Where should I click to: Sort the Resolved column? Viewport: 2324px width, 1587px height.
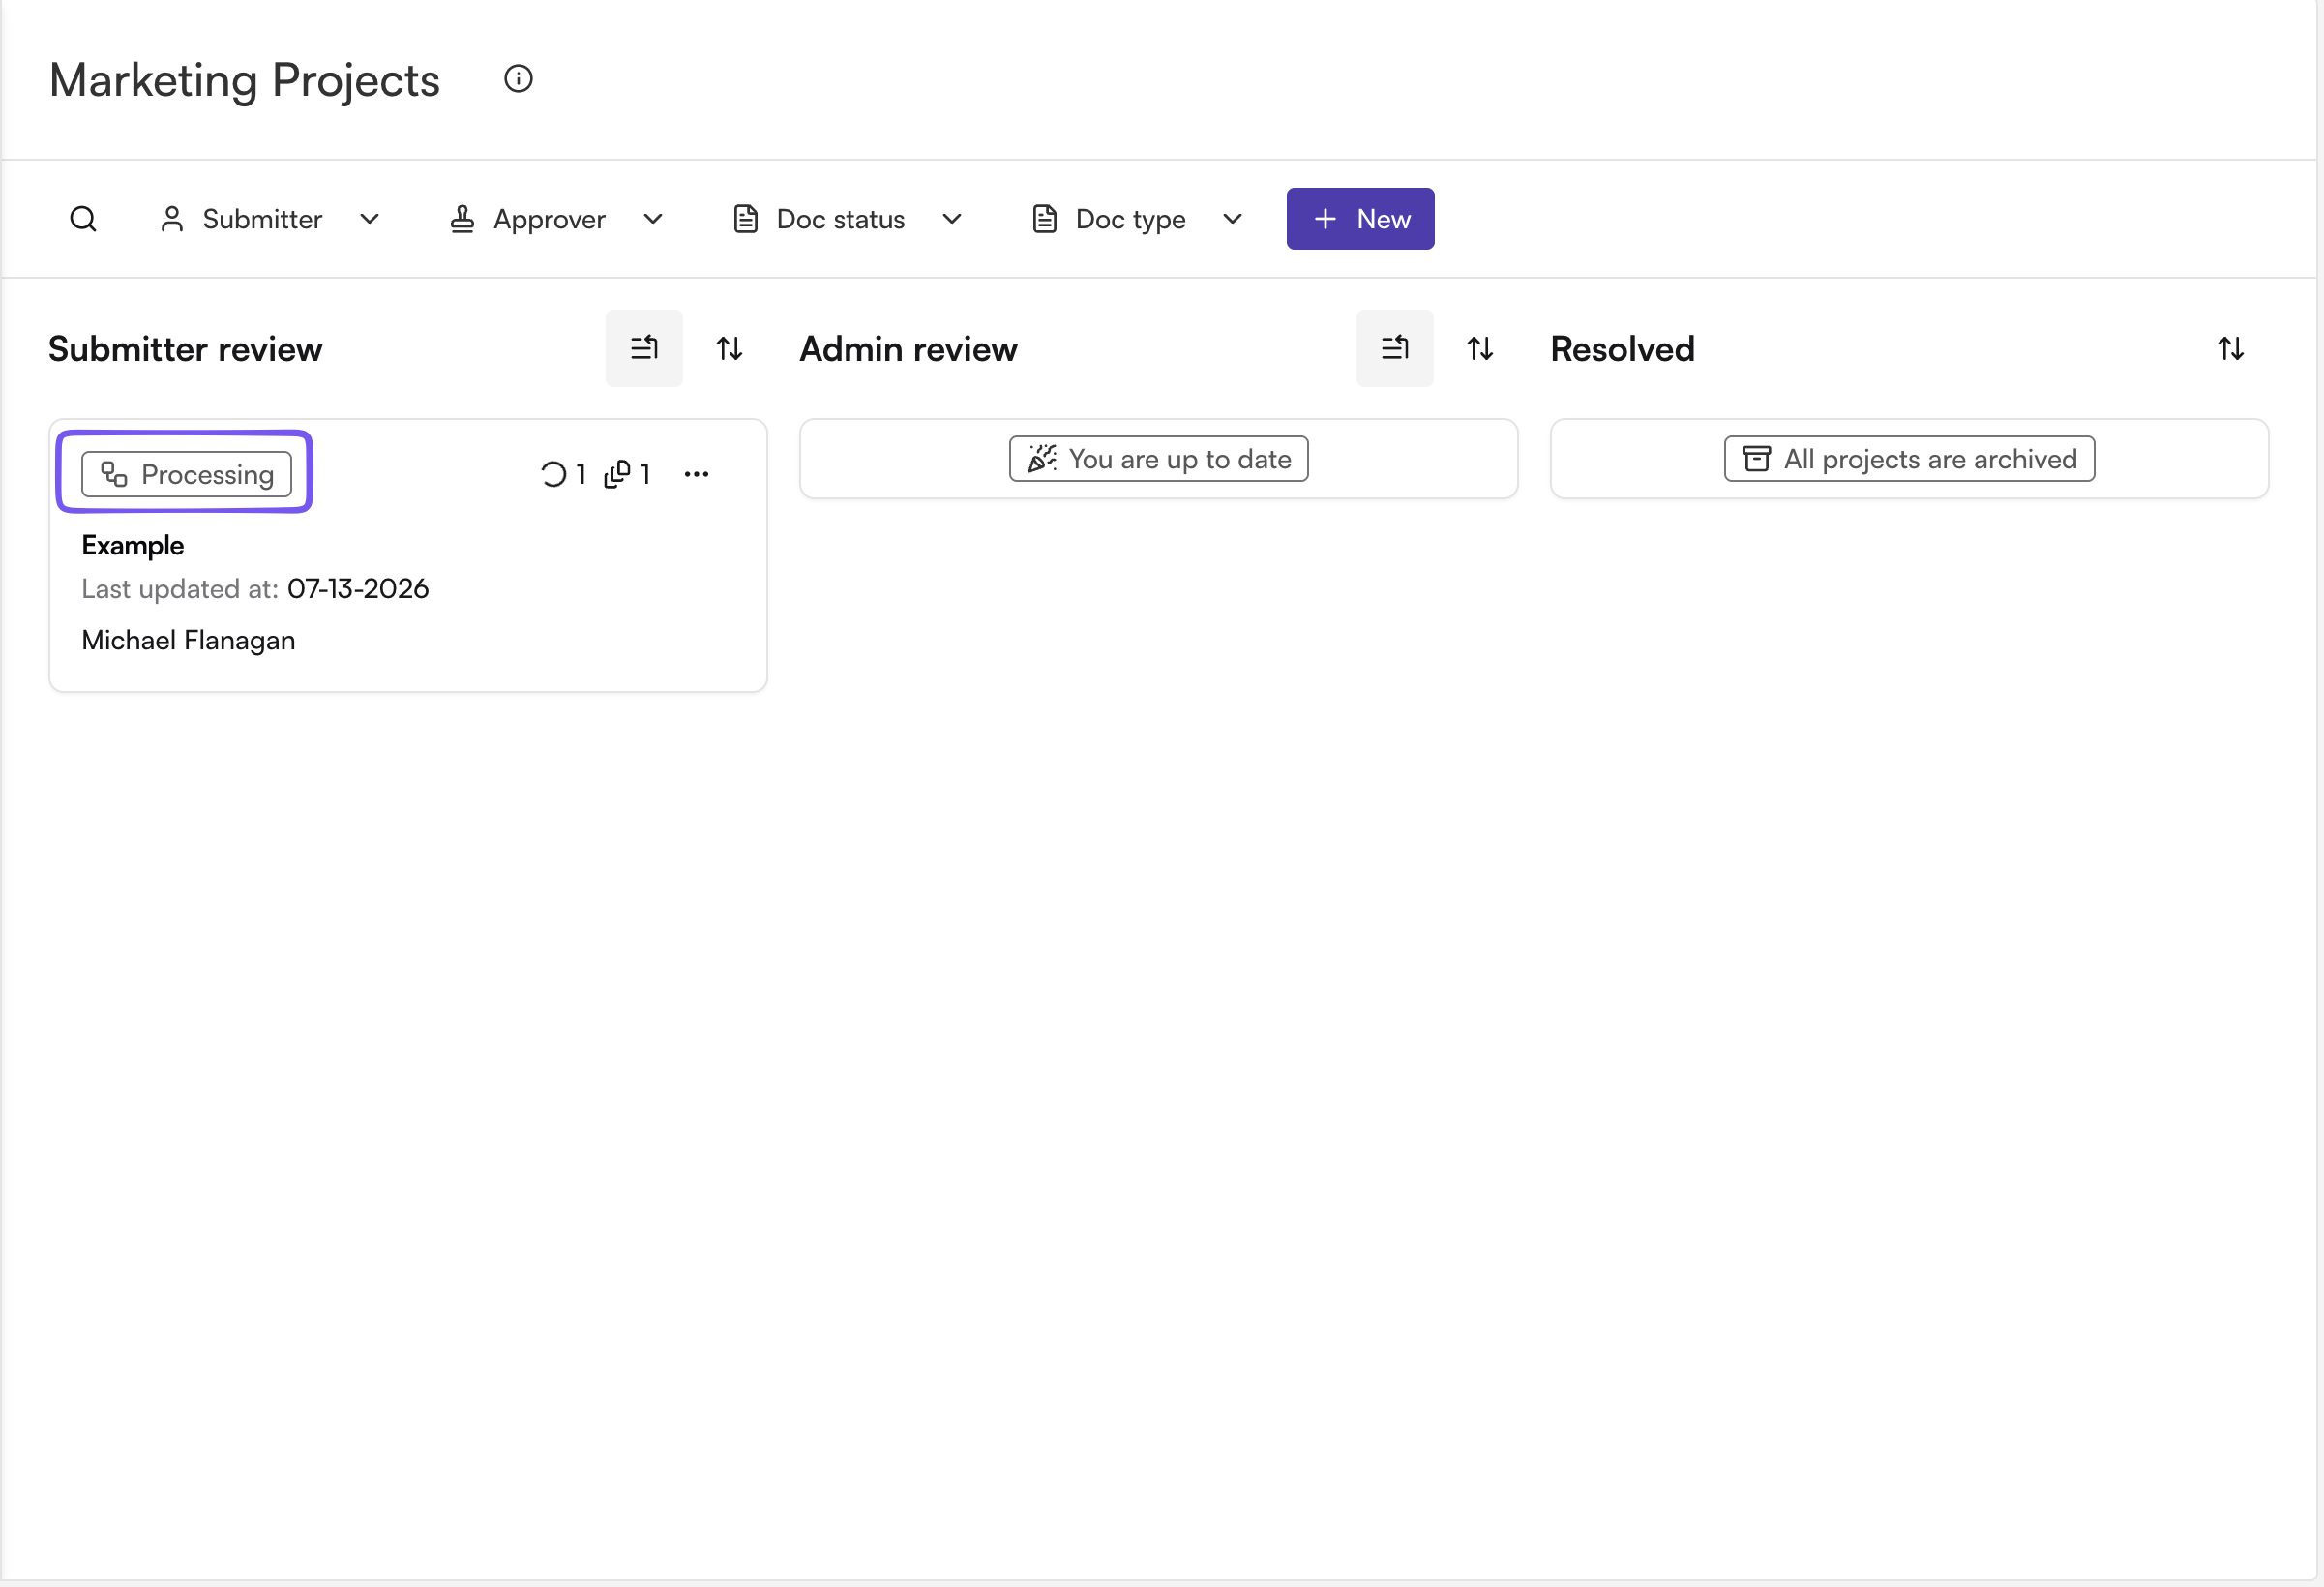click(2231, 348)
